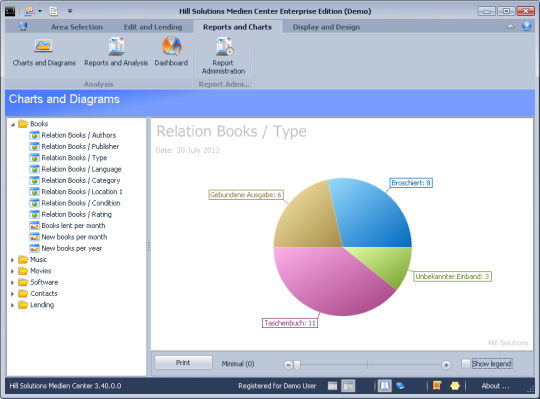The height and width of the screenshot is (399, 540).
Task: Expand the Lending tree node
Action: point(13,305)
